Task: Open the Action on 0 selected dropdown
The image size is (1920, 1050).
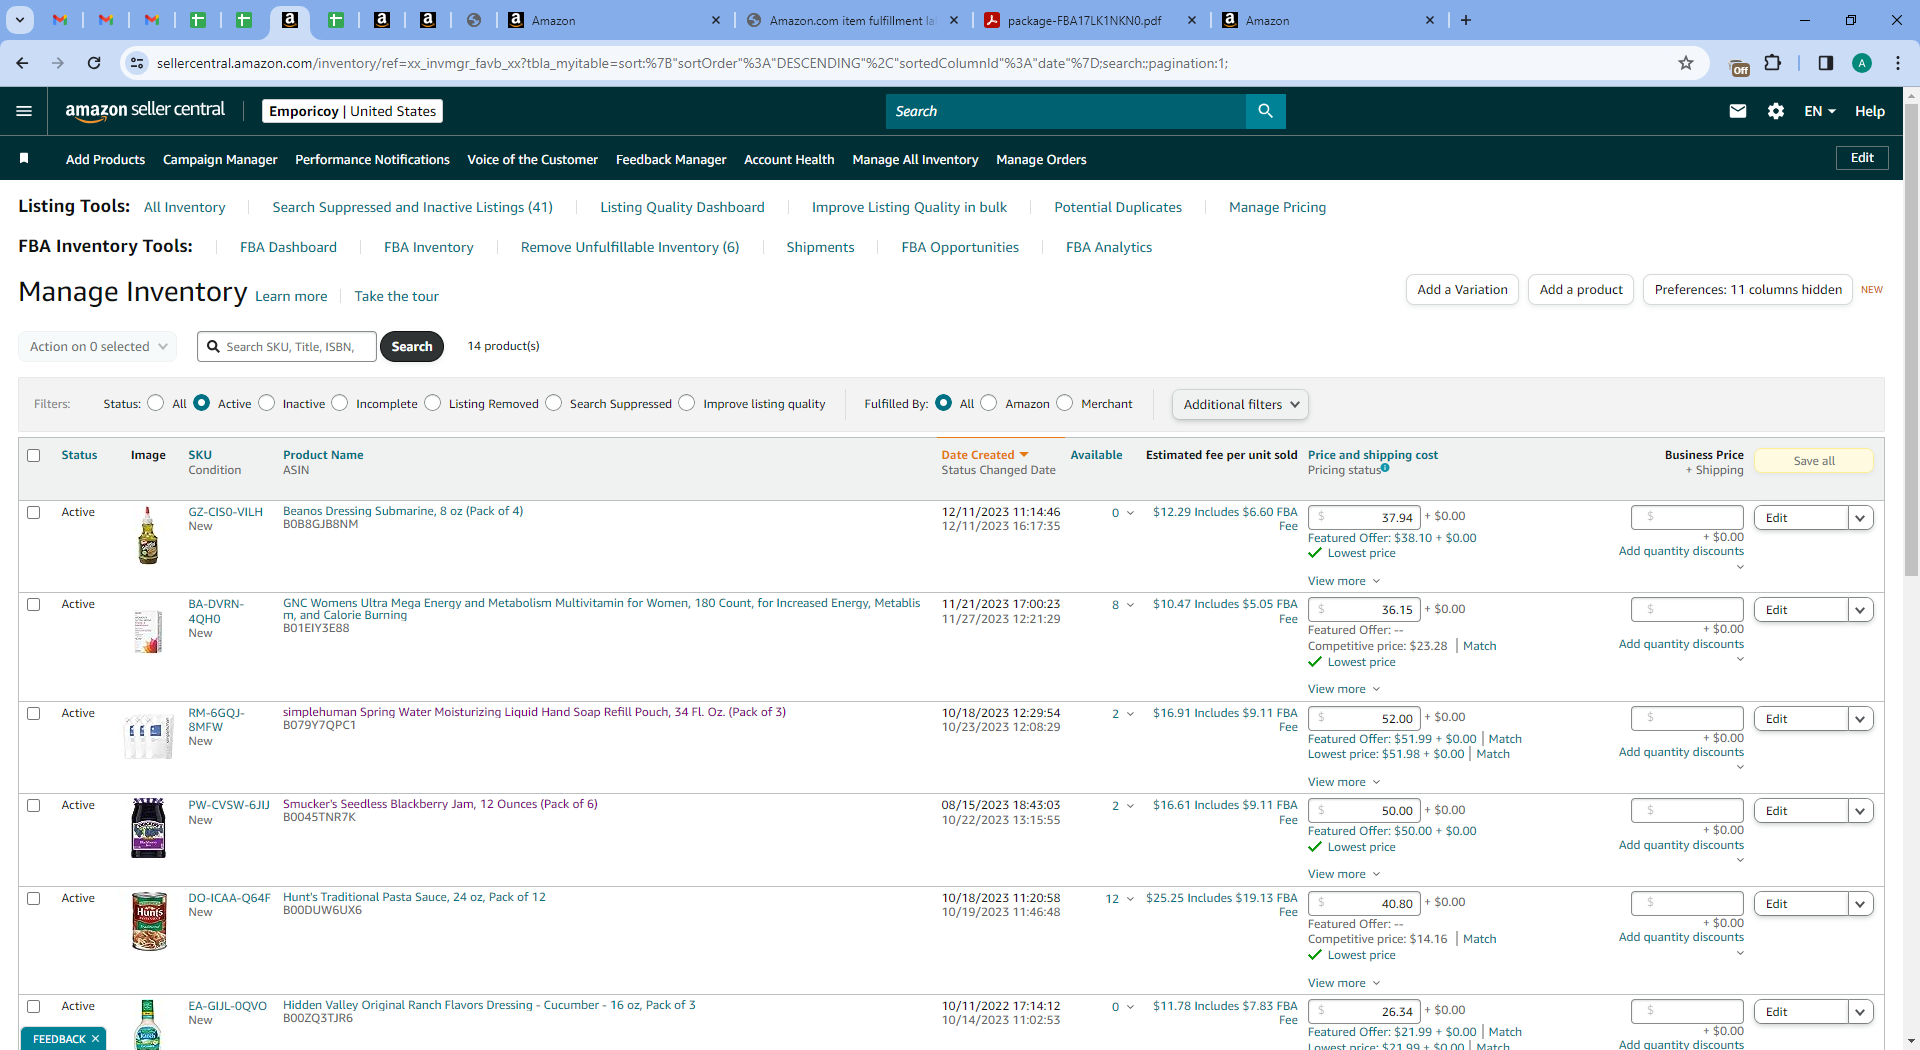Action: 98,346
